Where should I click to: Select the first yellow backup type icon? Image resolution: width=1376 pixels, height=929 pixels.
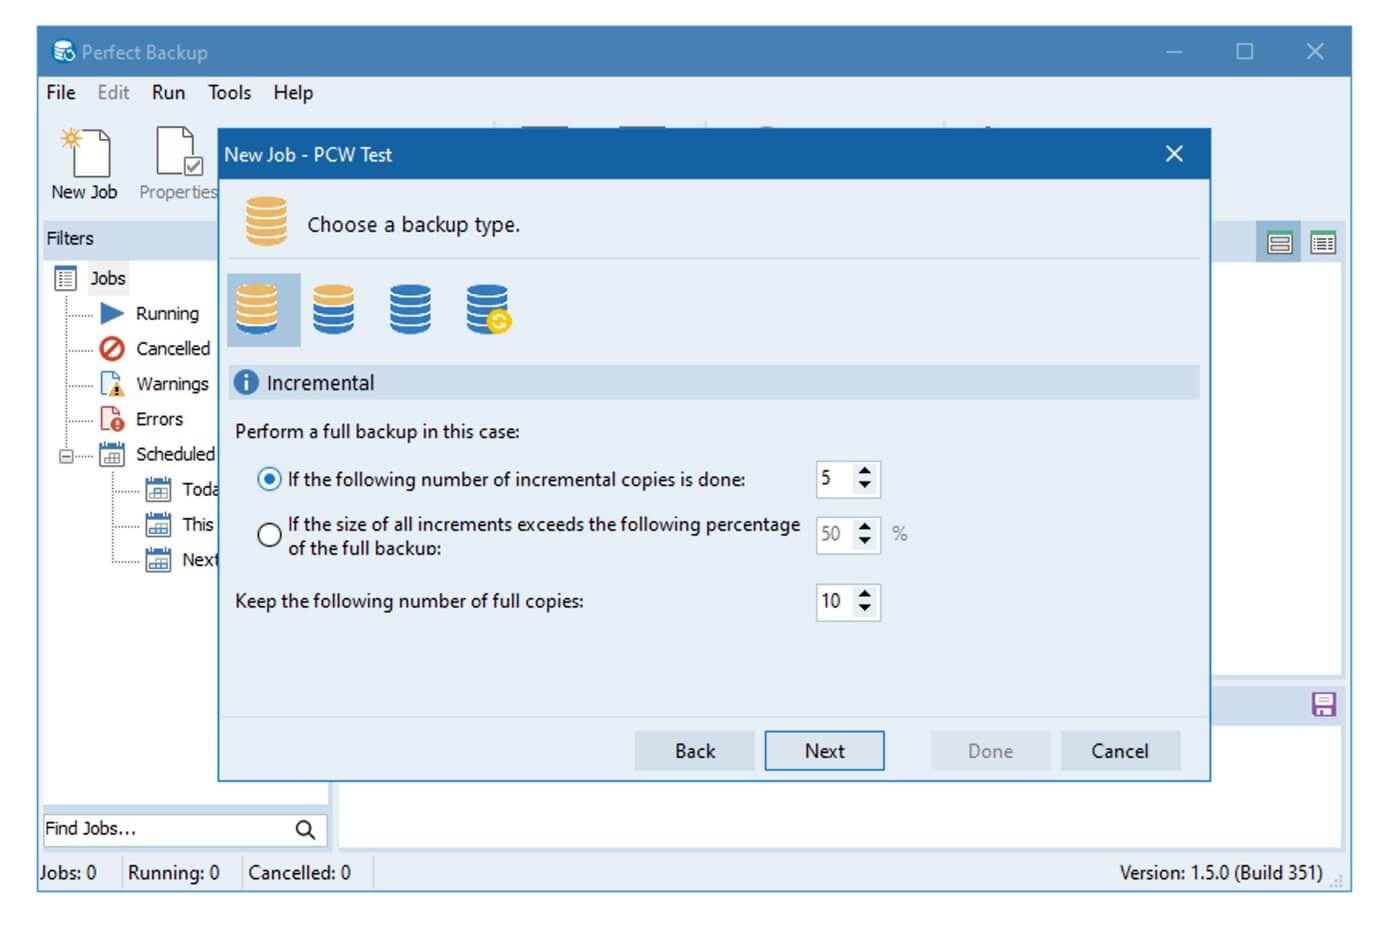pyautogui.click(x=263, y=308)
